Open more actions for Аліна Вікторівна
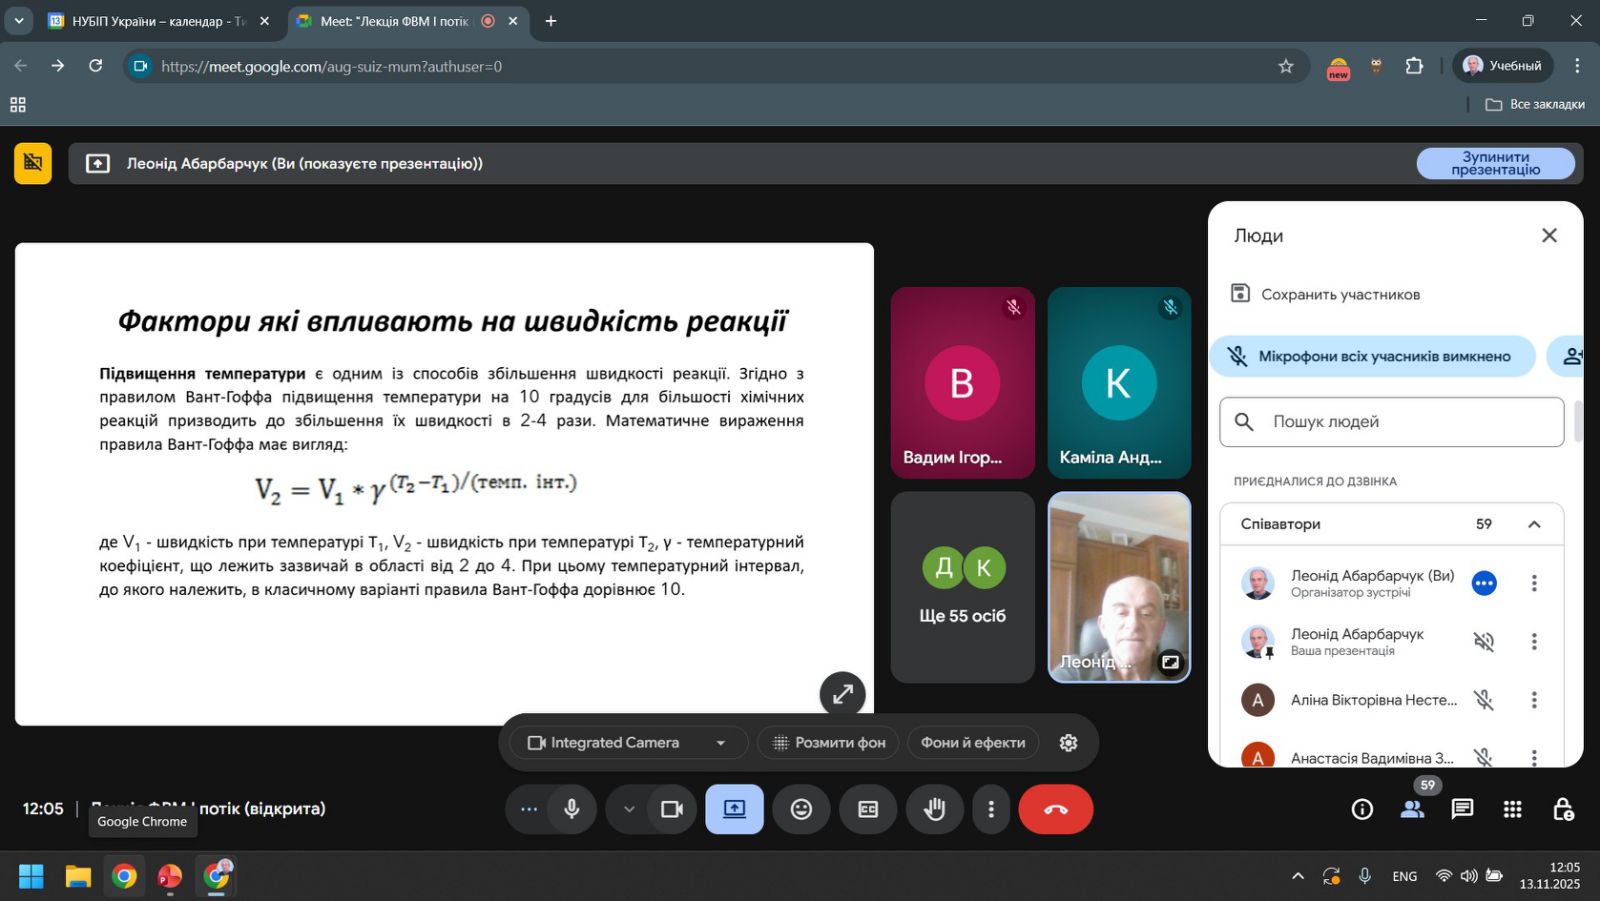This screenshot has height=901, width=1600. point(1534,700)
